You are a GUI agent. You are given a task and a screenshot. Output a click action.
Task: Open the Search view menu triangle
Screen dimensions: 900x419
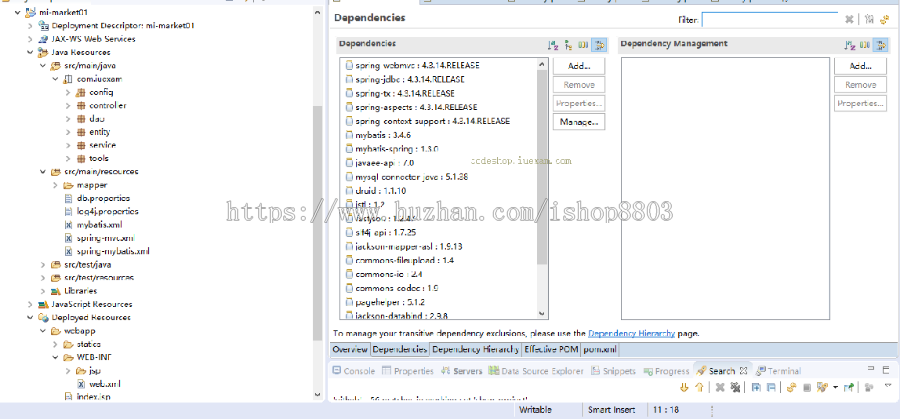tap(888, 386)
